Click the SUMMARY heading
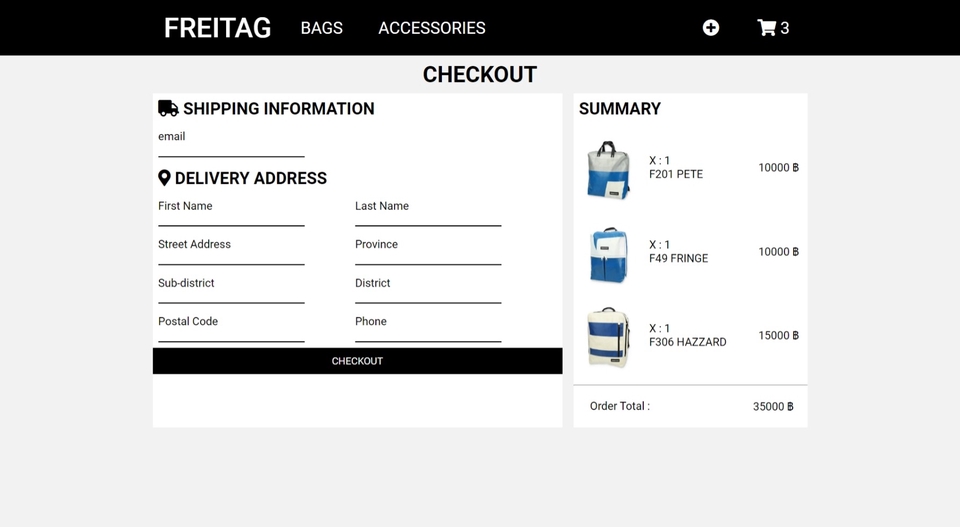This screenshot has height=527, width=960. (620, 109)
